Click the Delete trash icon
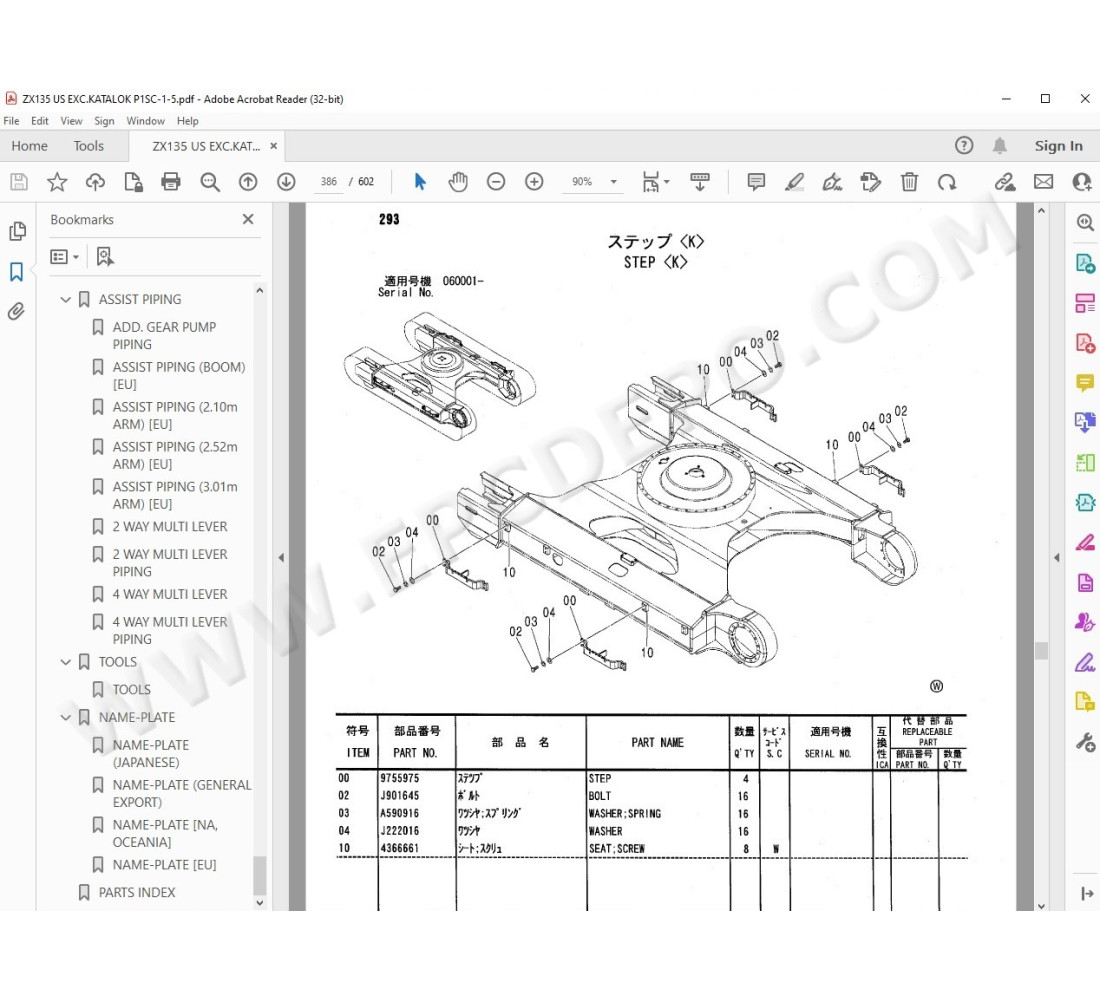This screenshot has width=1100, height=1000. [x=909, y=182]
